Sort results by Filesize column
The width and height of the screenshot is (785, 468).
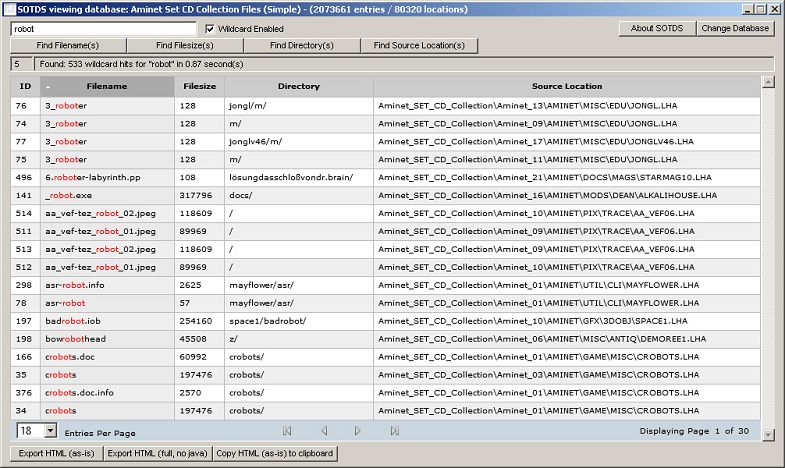[x=199, y=87]
